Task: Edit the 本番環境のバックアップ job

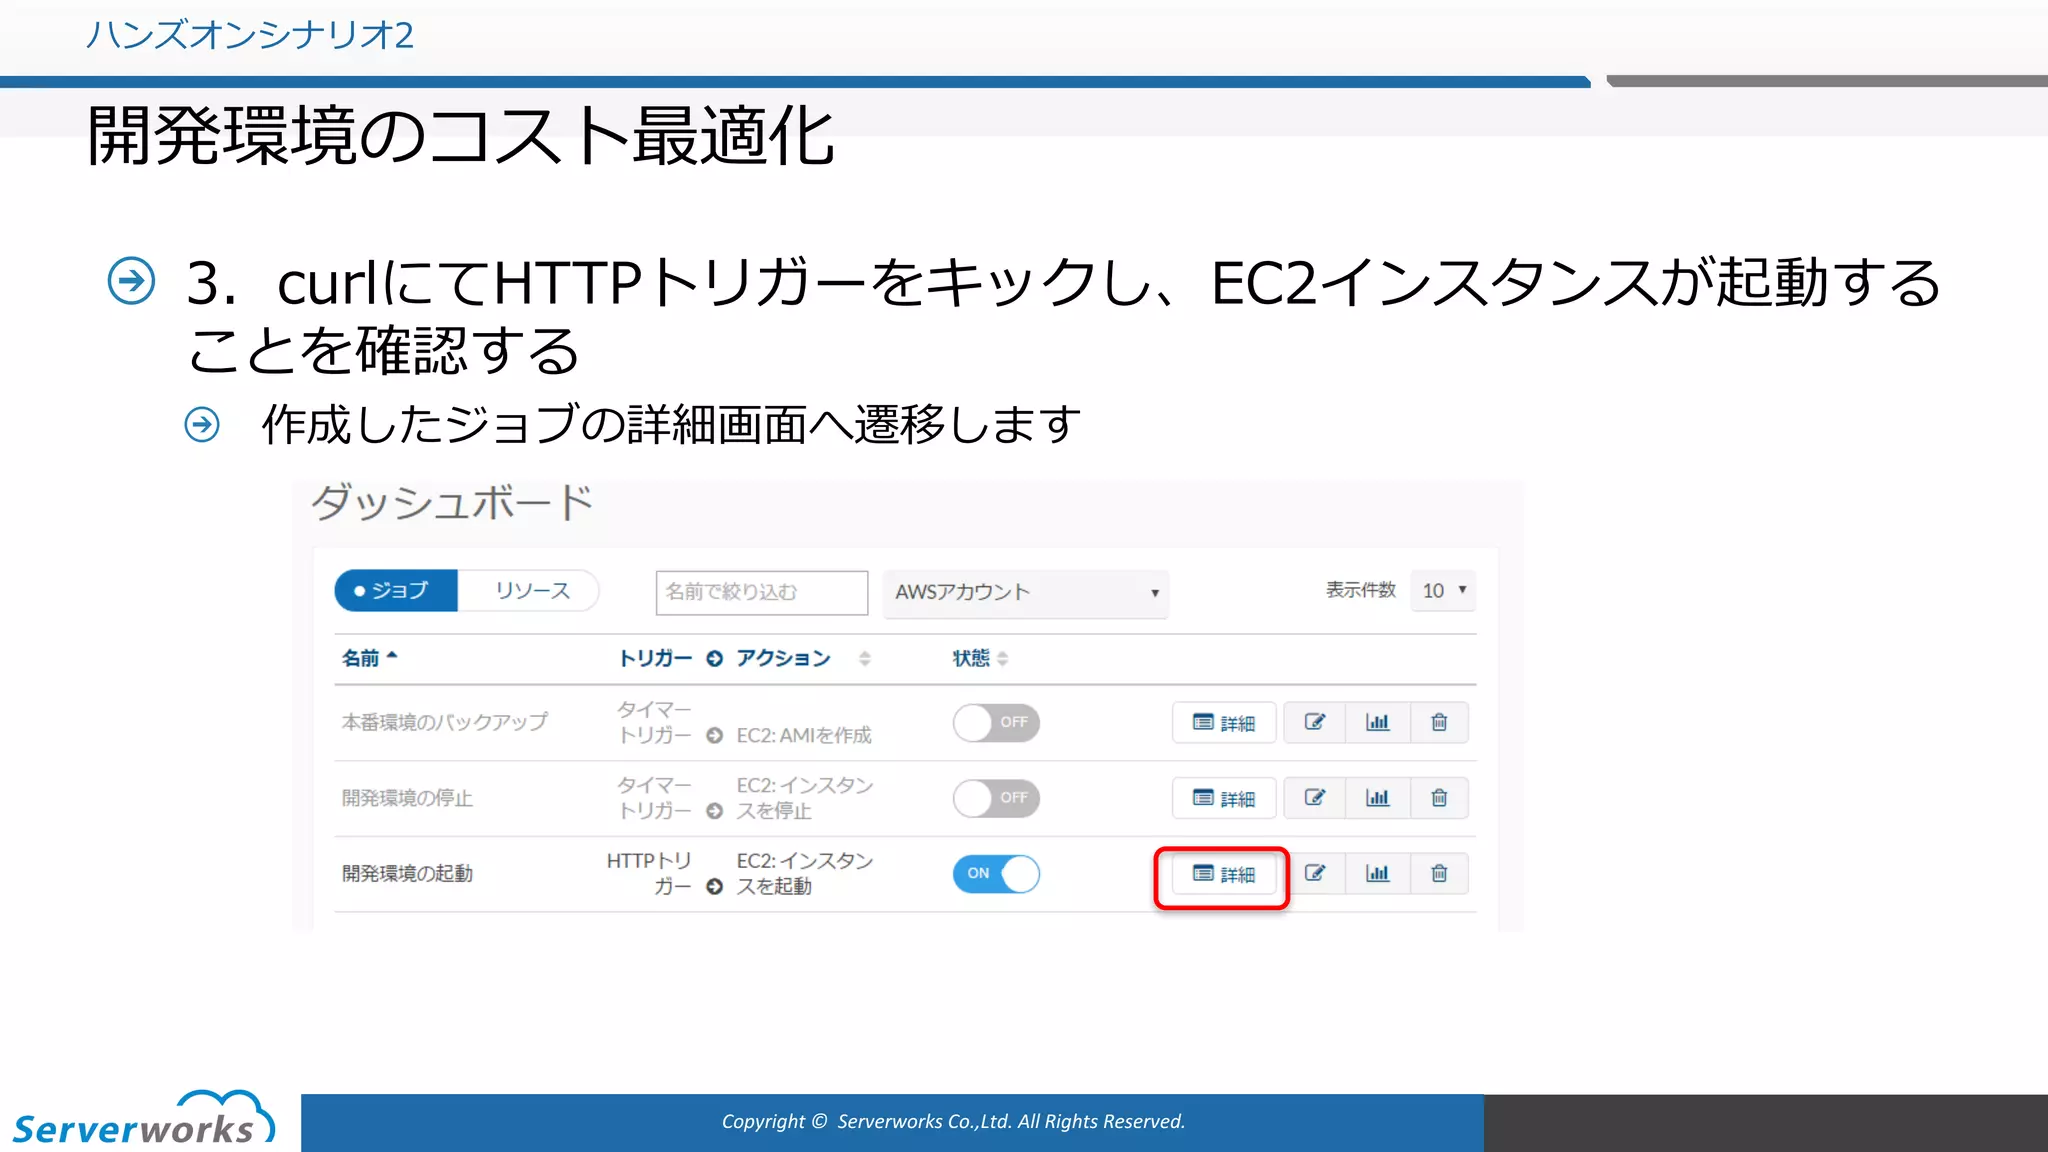Action: click(1315, 722)
